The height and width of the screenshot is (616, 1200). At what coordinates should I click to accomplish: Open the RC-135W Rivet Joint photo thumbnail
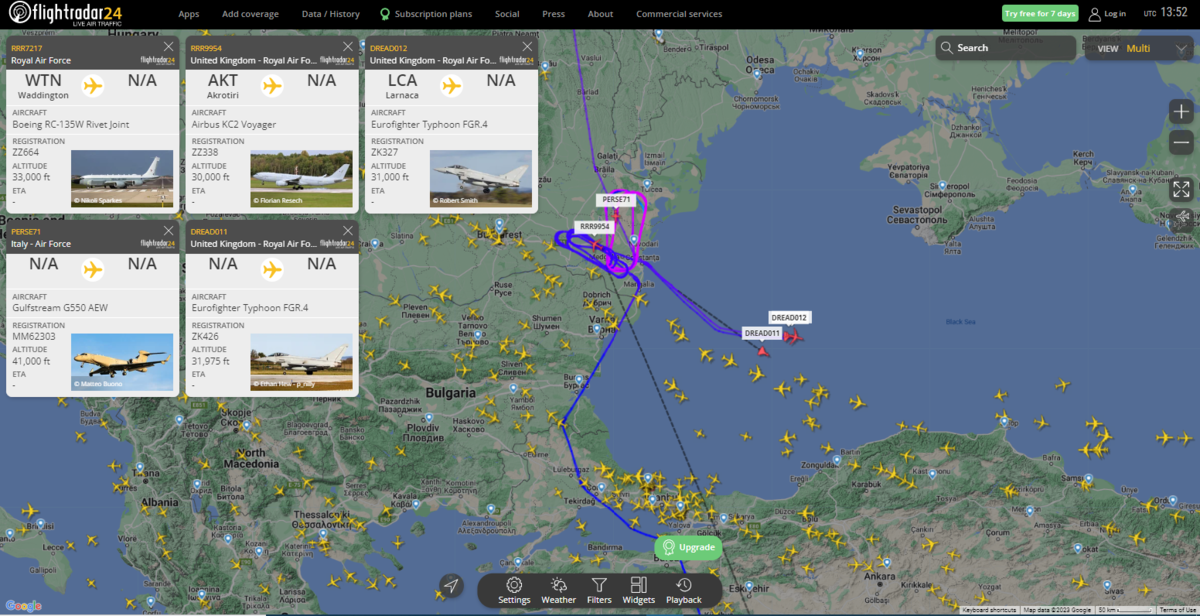click(122, 178)
